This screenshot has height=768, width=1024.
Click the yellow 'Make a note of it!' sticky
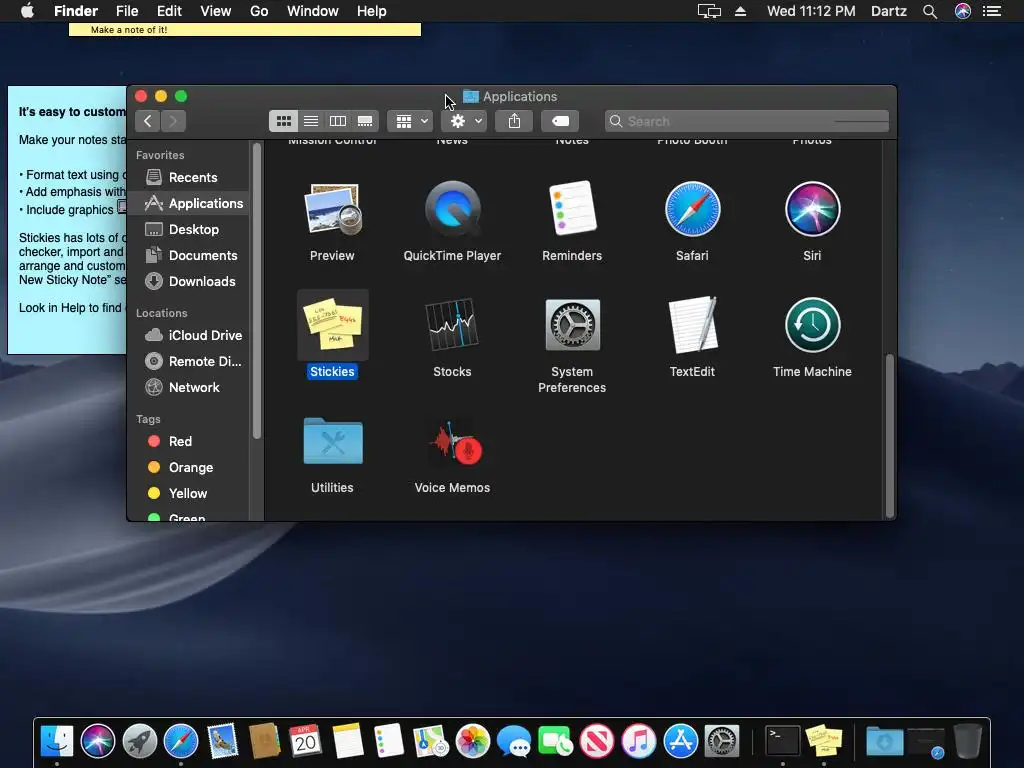(x=245, y=29)
